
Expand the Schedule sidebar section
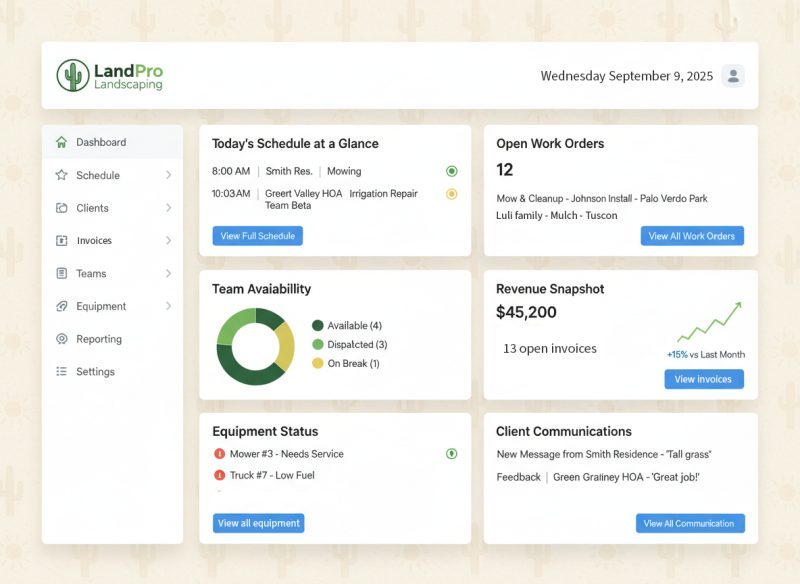169,175
